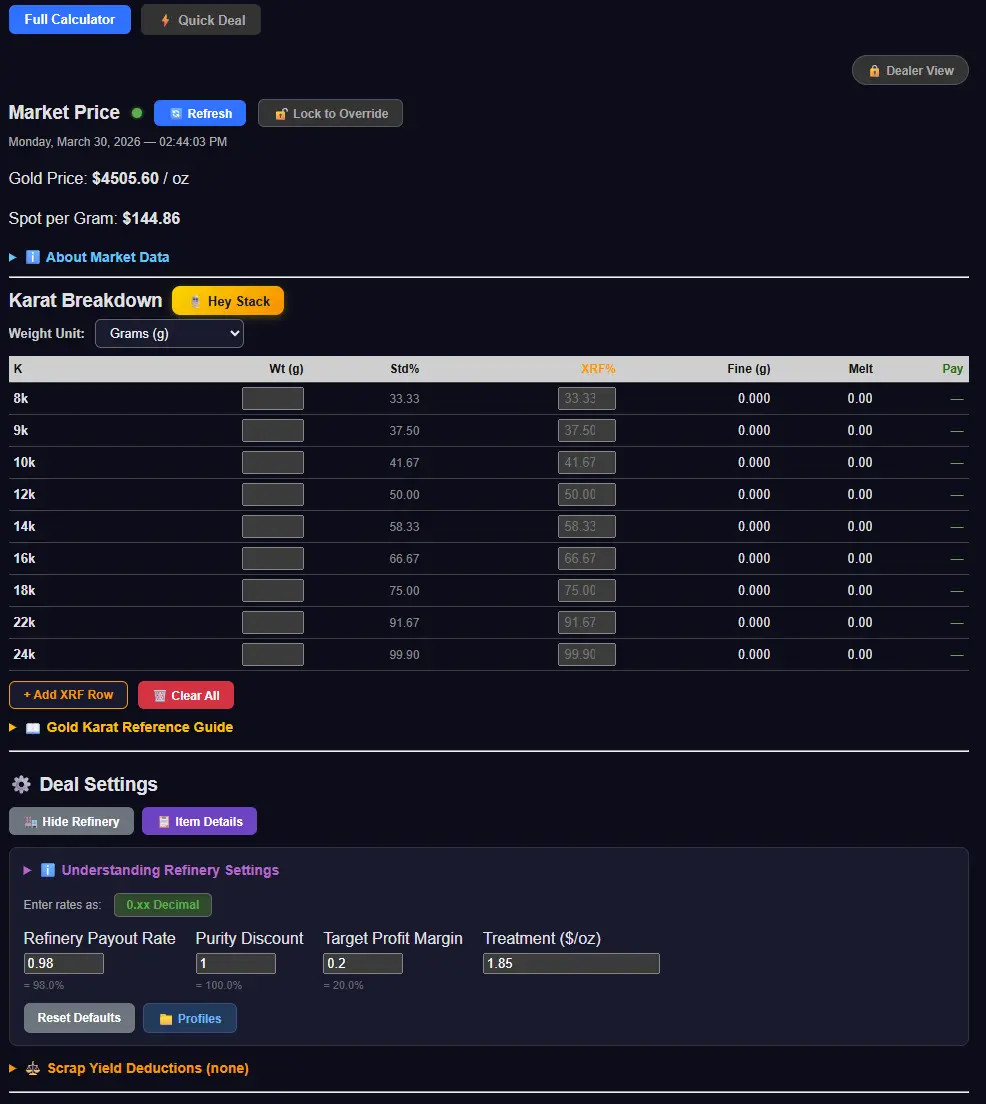Click the 10k weight input field

pos(273,463)
